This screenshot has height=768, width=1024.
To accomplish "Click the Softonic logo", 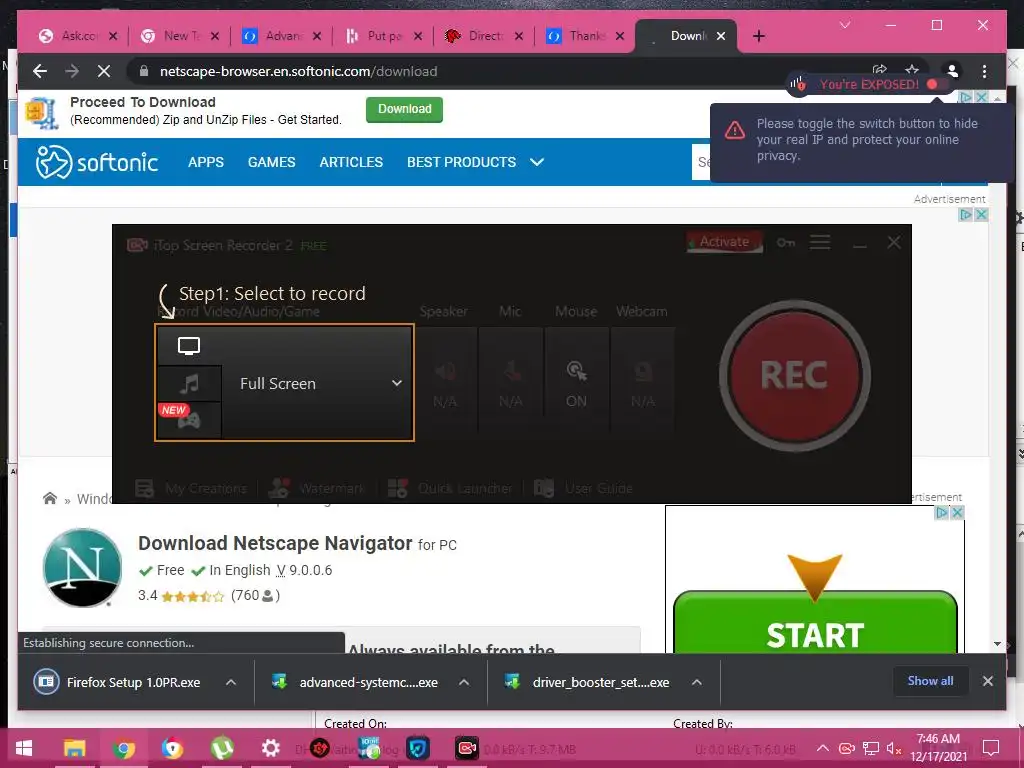I will tap(97, 162).
